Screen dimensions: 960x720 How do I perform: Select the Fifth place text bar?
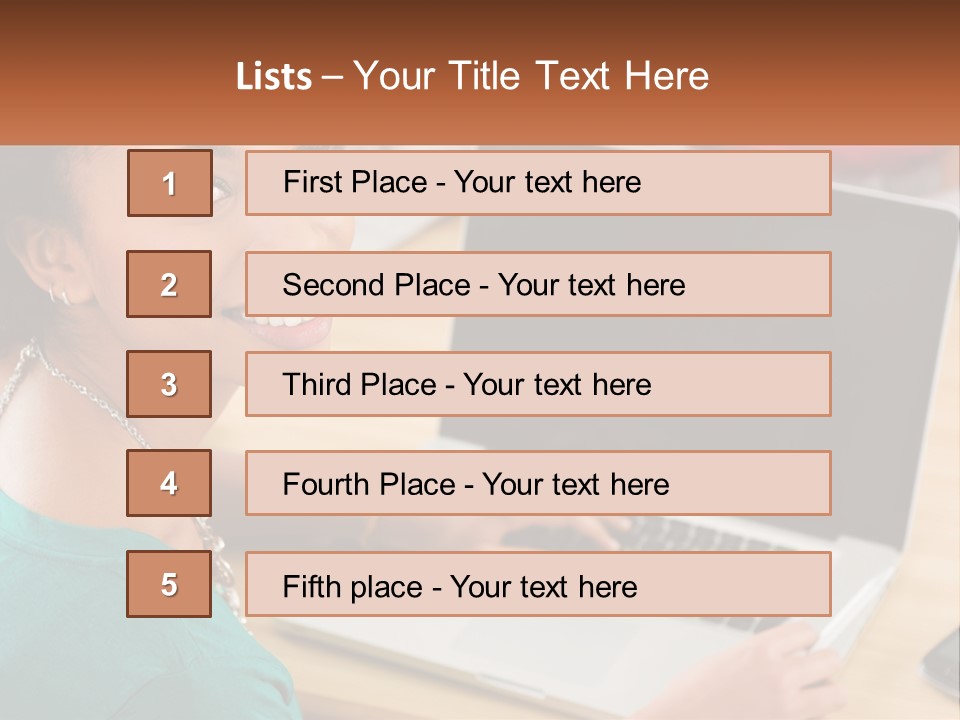point(538,584)
